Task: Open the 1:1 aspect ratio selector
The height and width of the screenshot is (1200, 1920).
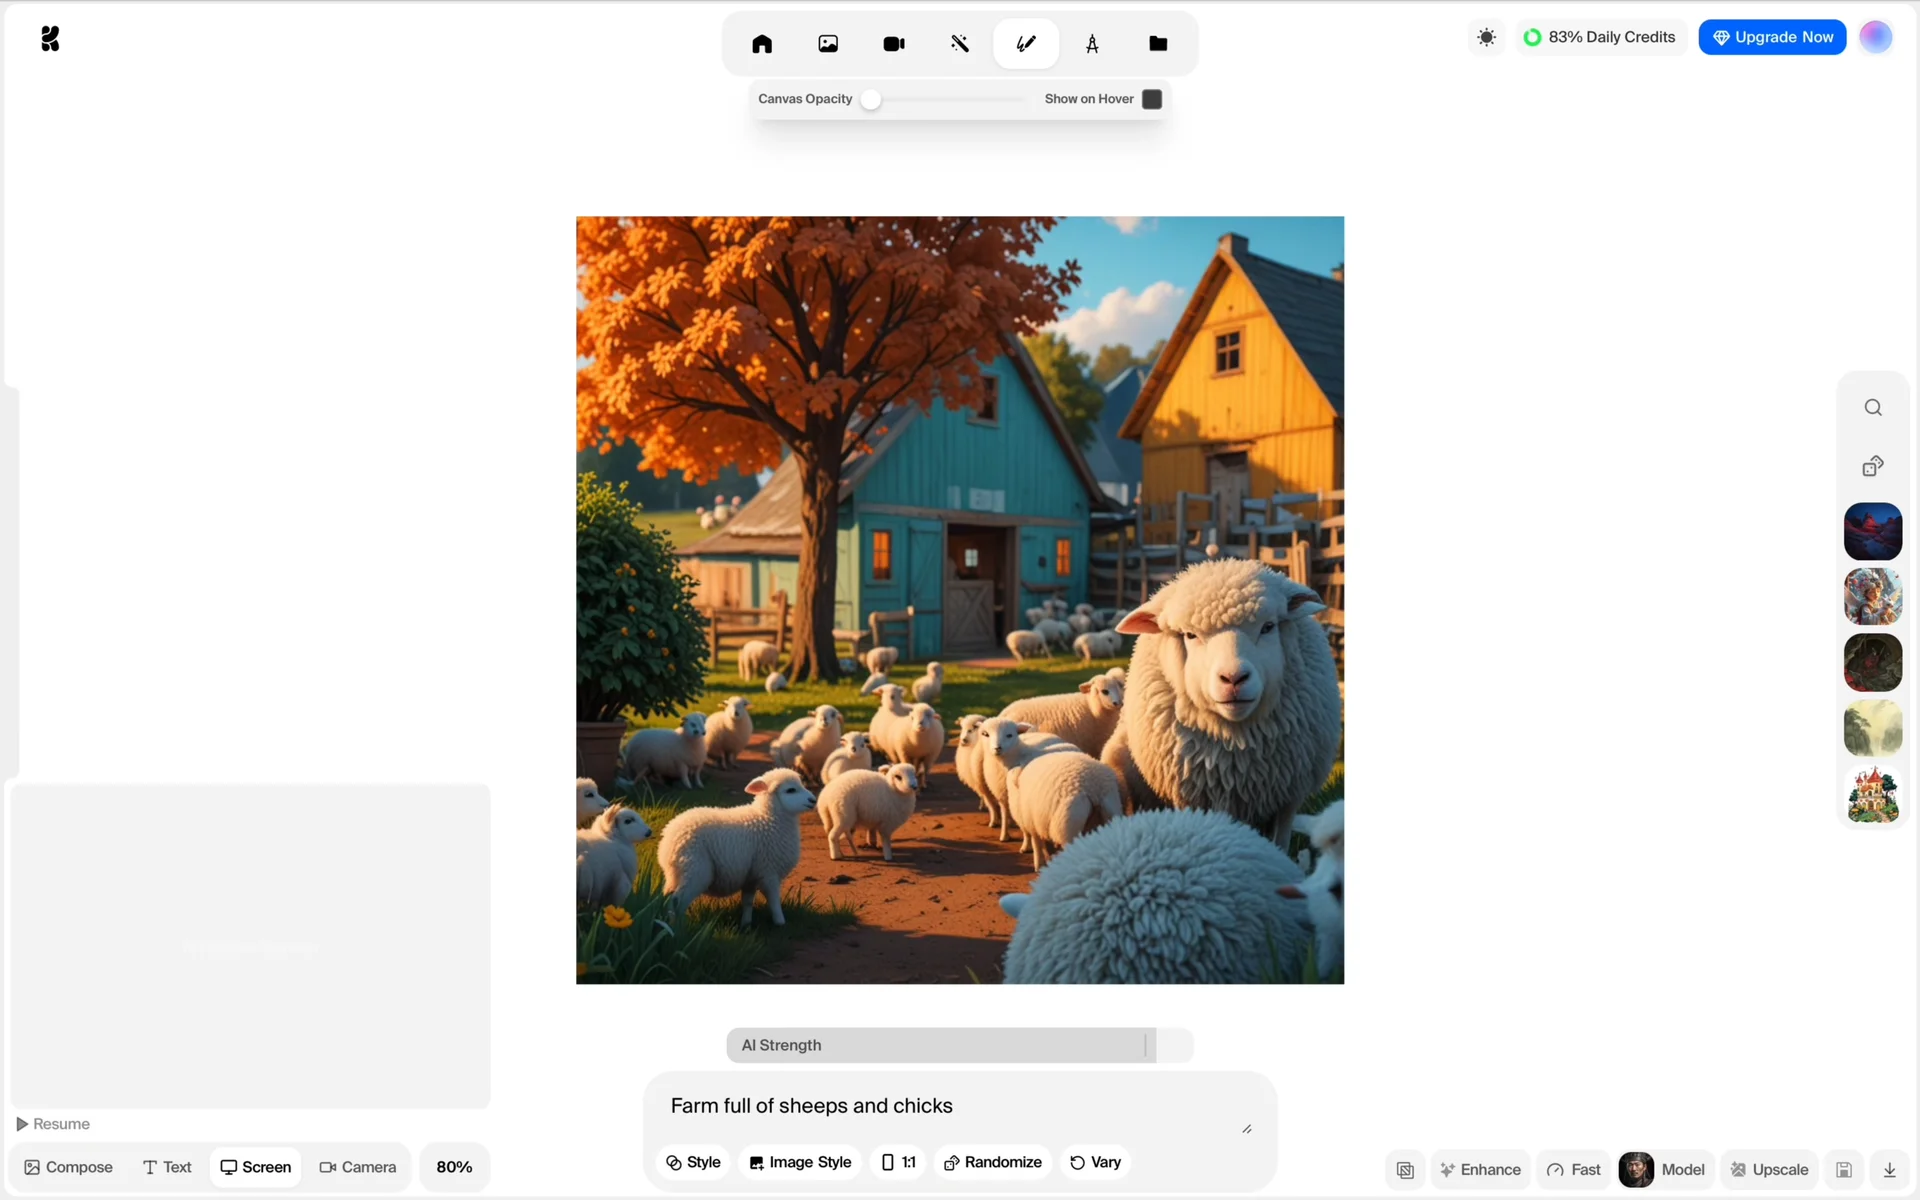Action: tap(899, 1162)
